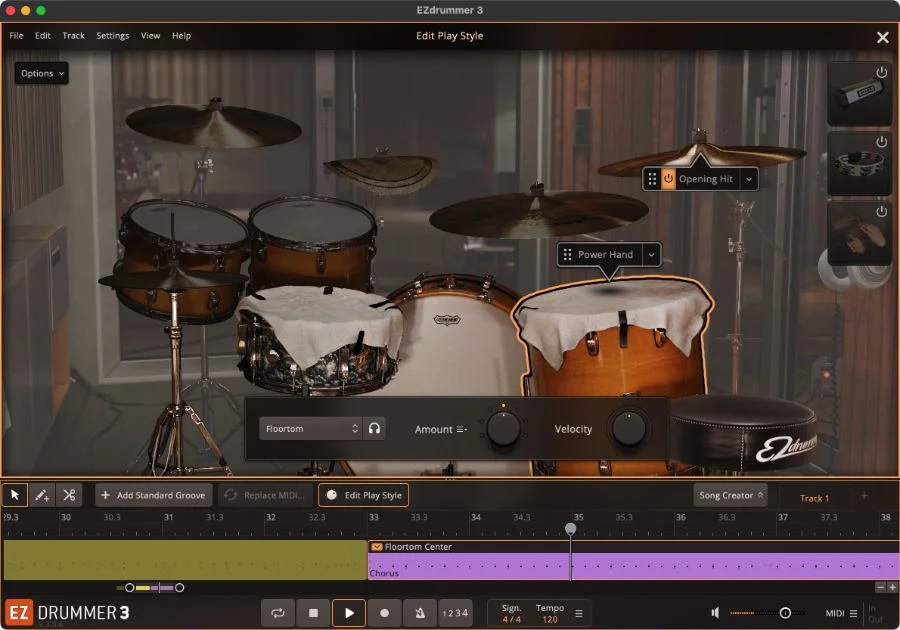Select the tambourine percussion thumbnail

(x=858, y=164)
